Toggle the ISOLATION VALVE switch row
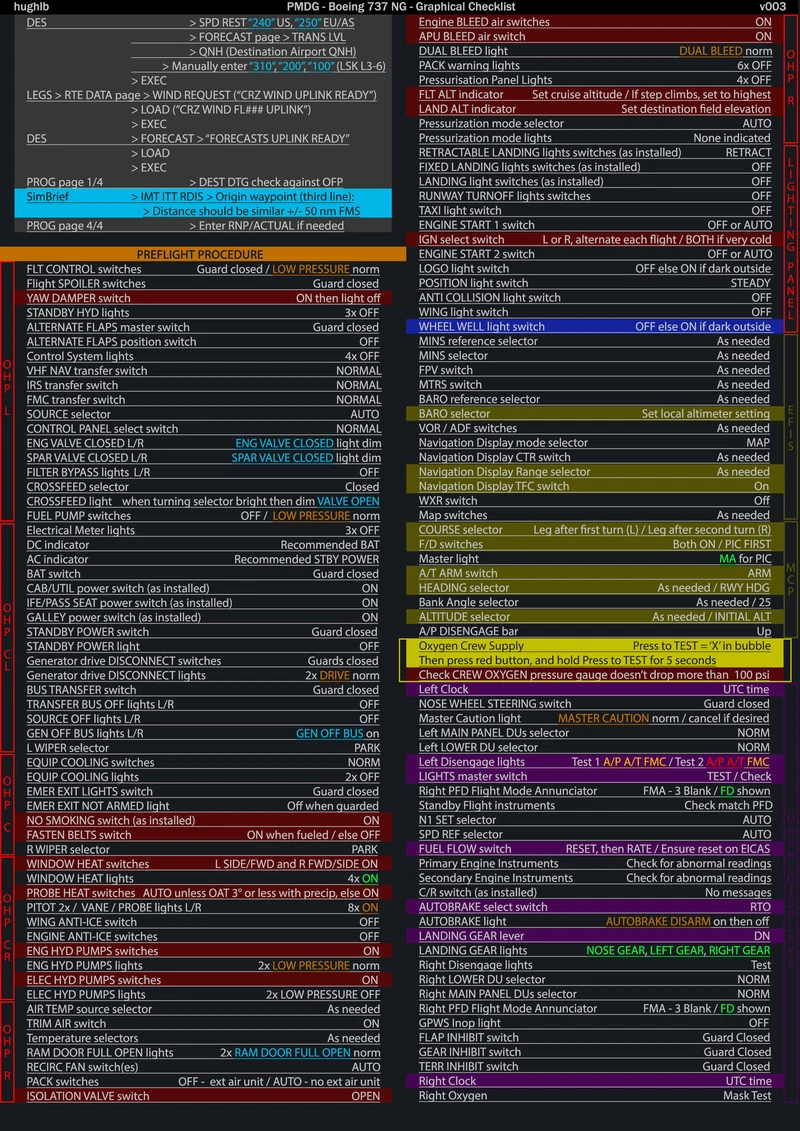800x1131 pixels. [200, 1096]
